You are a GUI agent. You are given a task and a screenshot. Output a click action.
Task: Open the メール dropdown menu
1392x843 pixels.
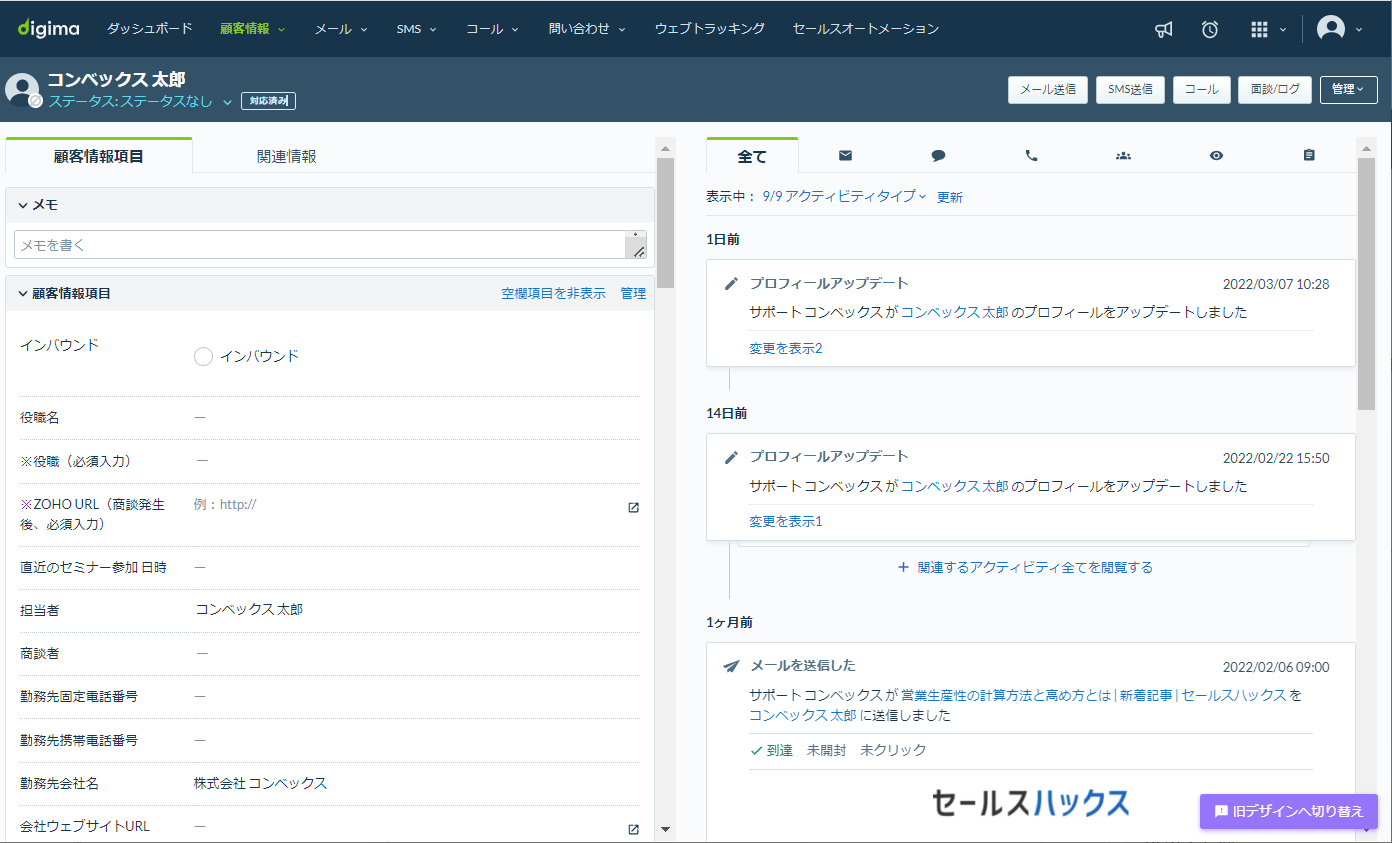(341, 29)
